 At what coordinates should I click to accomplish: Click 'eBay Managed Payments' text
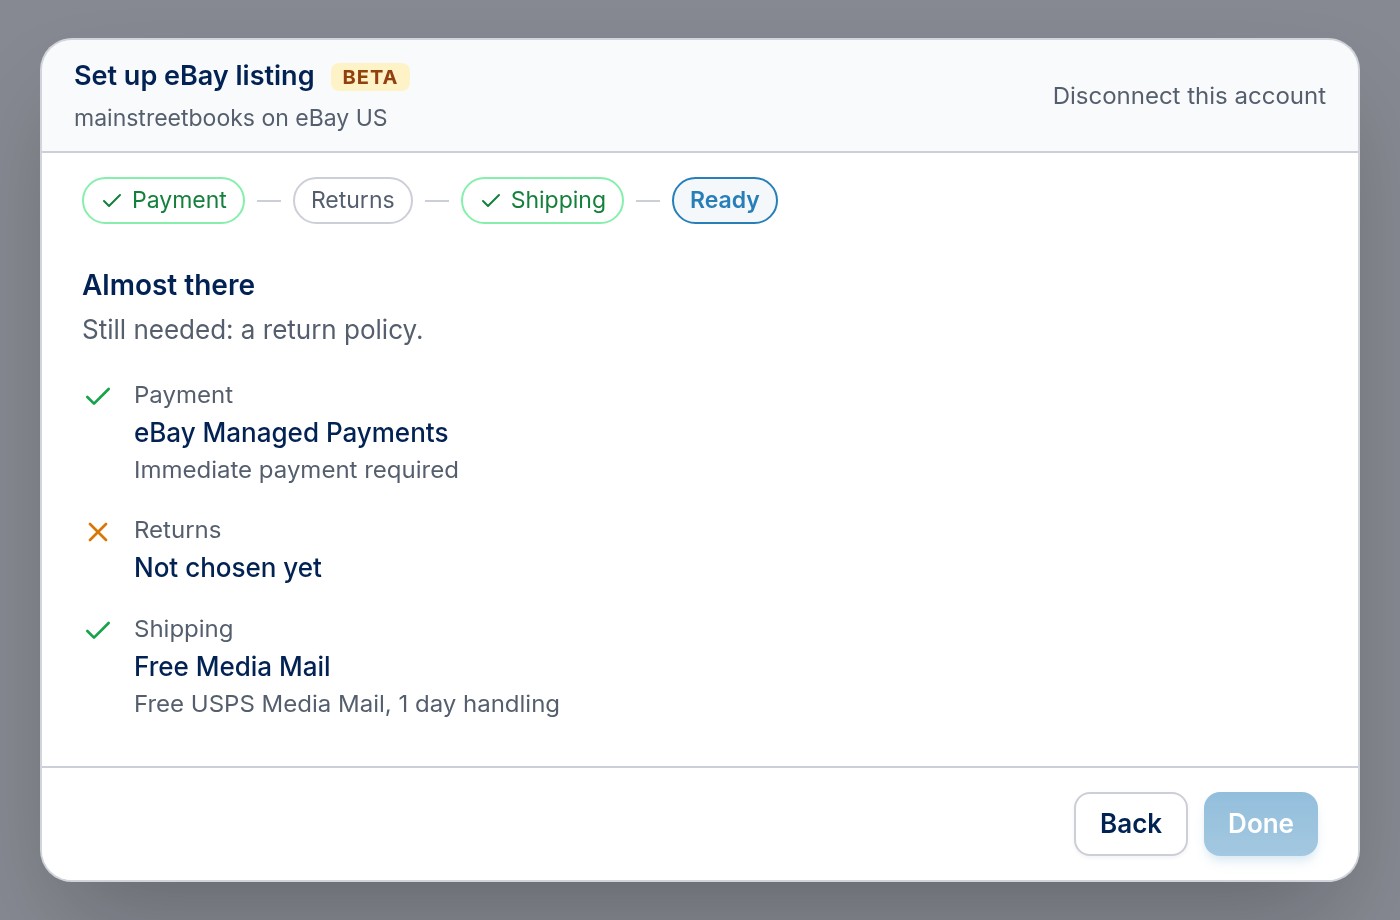click(291, 433)
